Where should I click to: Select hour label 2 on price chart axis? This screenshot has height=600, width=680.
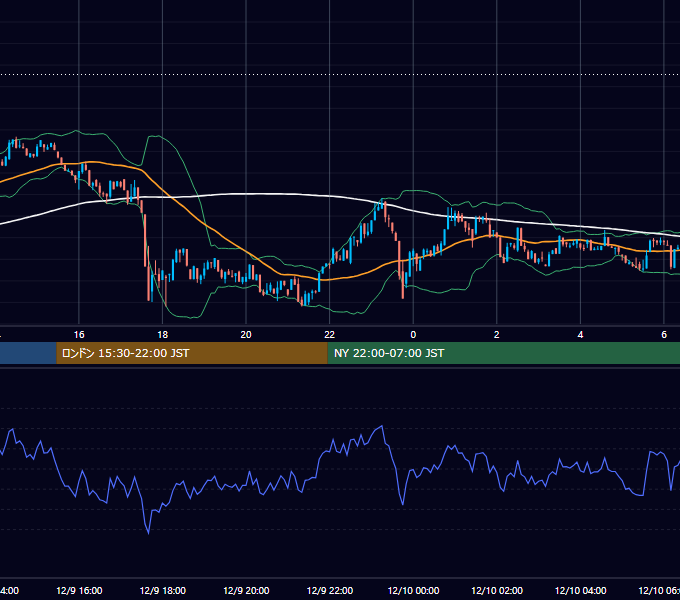[x=497, y=335]
